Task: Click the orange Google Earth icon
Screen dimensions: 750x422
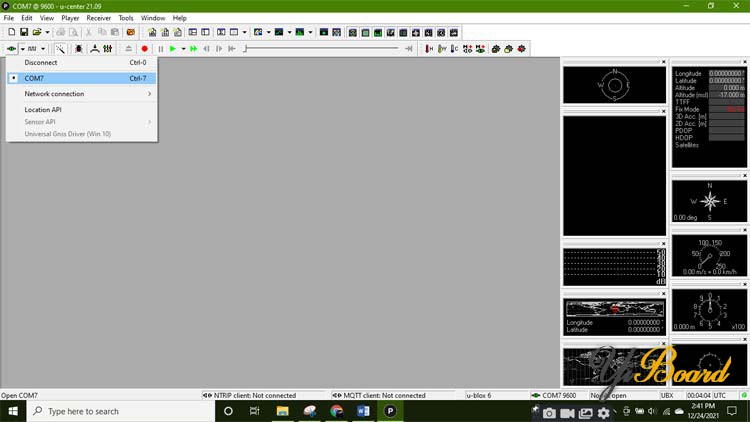Action: pyautogui.click(x=131, y=32)
